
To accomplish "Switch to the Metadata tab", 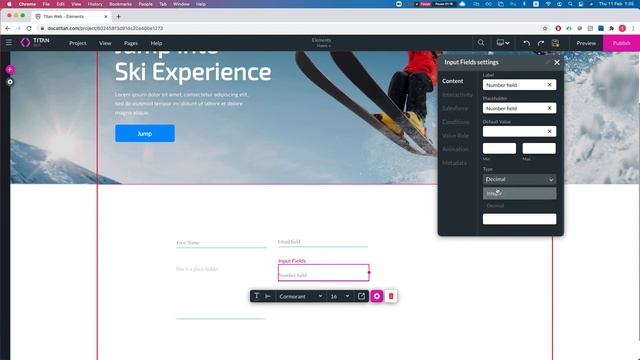I will click(x=454, y=163).
